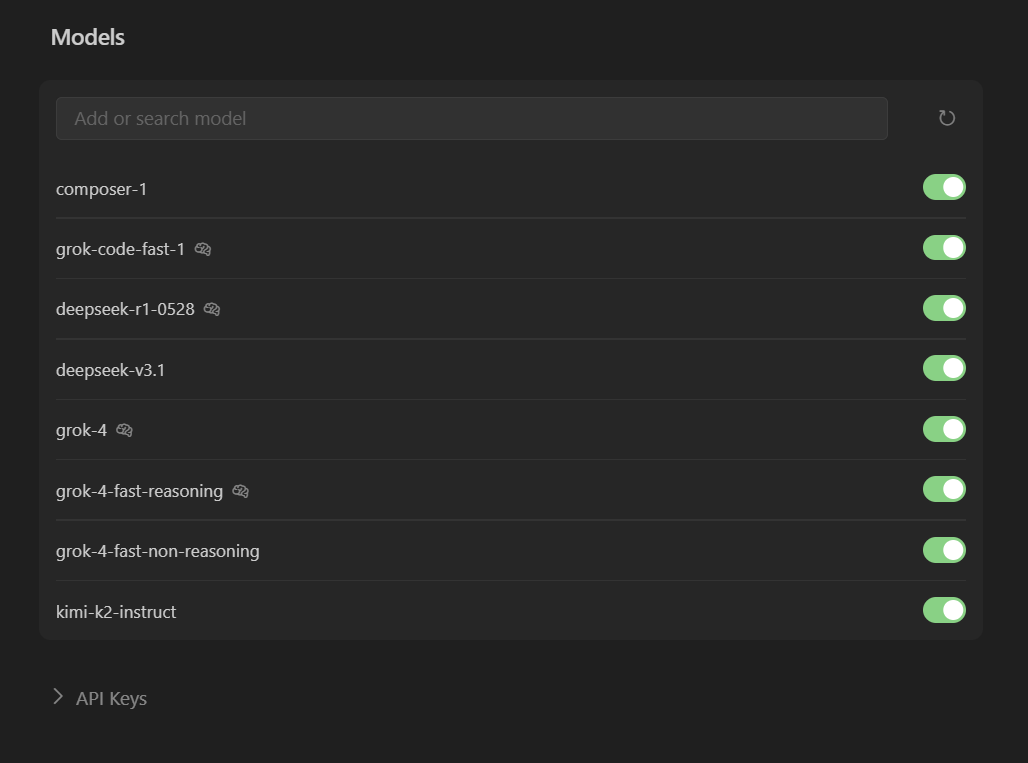Disable the kimi-k2-instruct model

point(944,610)
